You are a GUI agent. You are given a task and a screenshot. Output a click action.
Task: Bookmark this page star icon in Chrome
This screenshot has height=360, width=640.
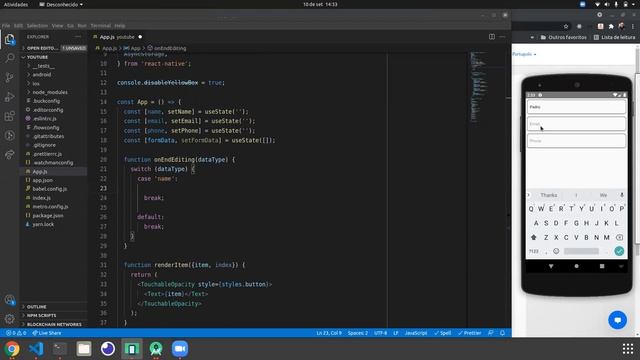point(566,26)
